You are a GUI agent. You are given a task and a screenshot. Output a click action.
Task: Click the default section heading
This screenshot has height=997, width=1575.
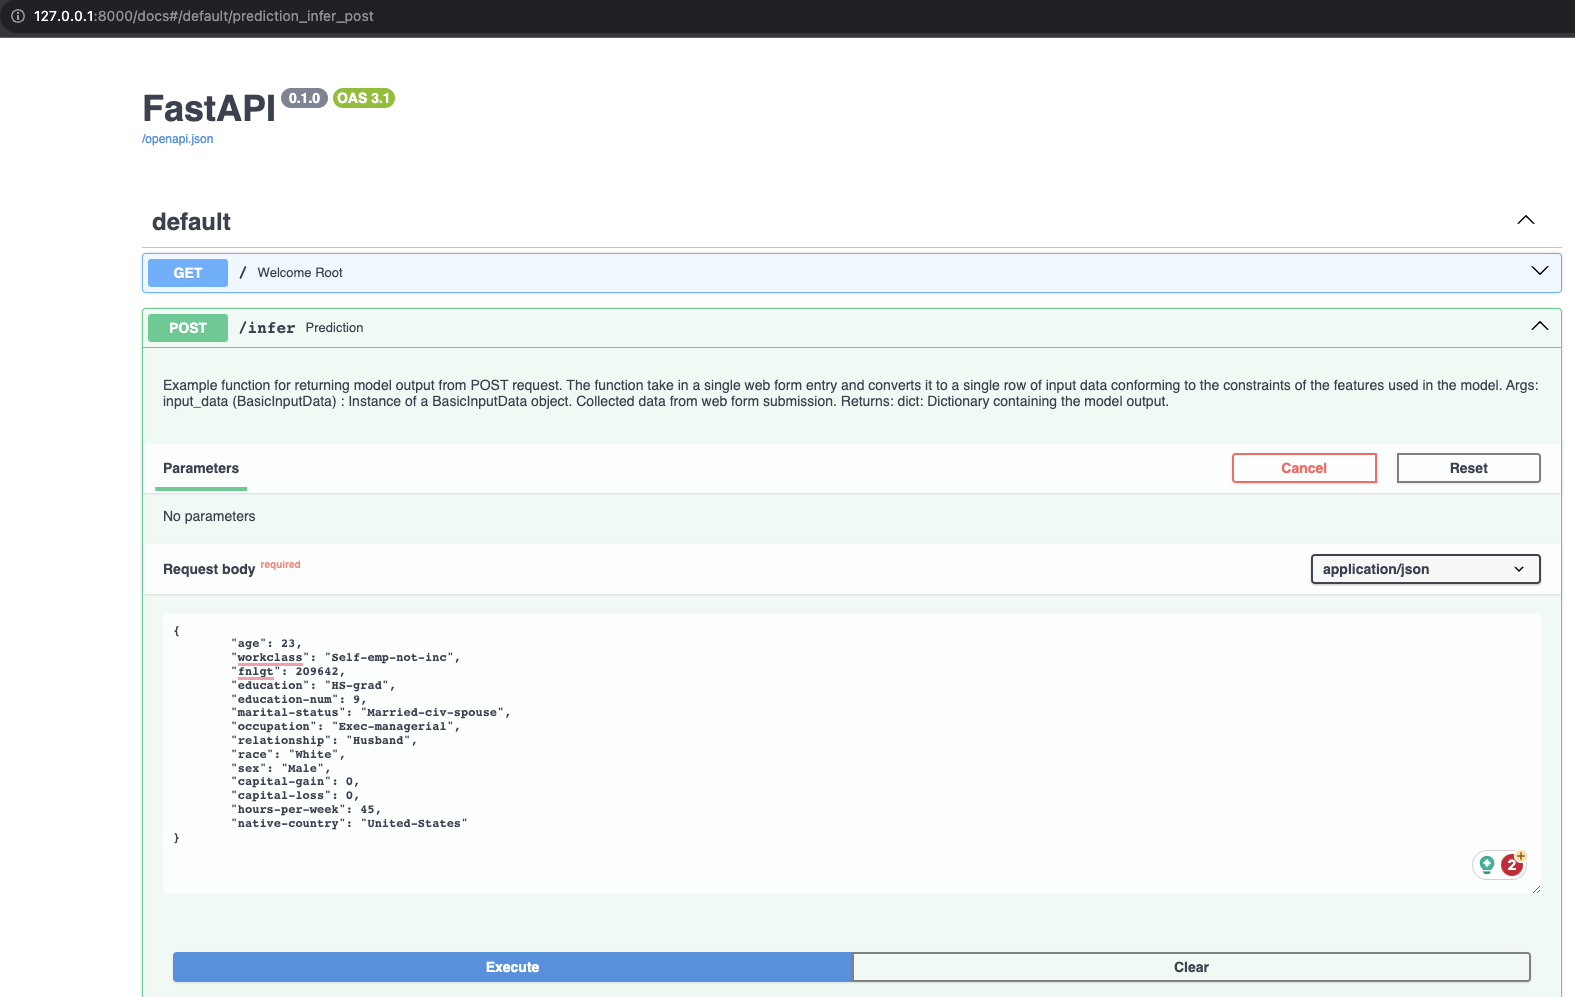pyautogui.click(x=191, y=222)
